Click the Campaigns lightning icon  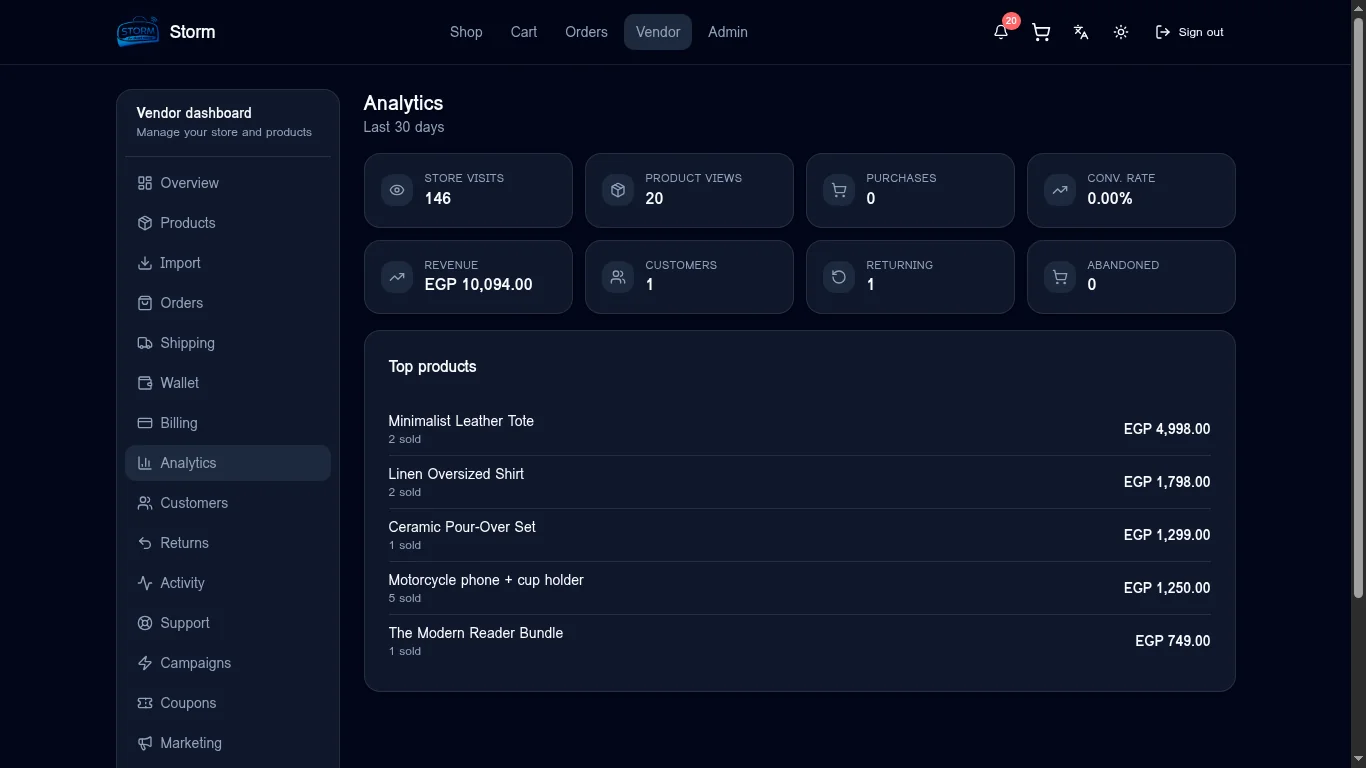point(145,663)
